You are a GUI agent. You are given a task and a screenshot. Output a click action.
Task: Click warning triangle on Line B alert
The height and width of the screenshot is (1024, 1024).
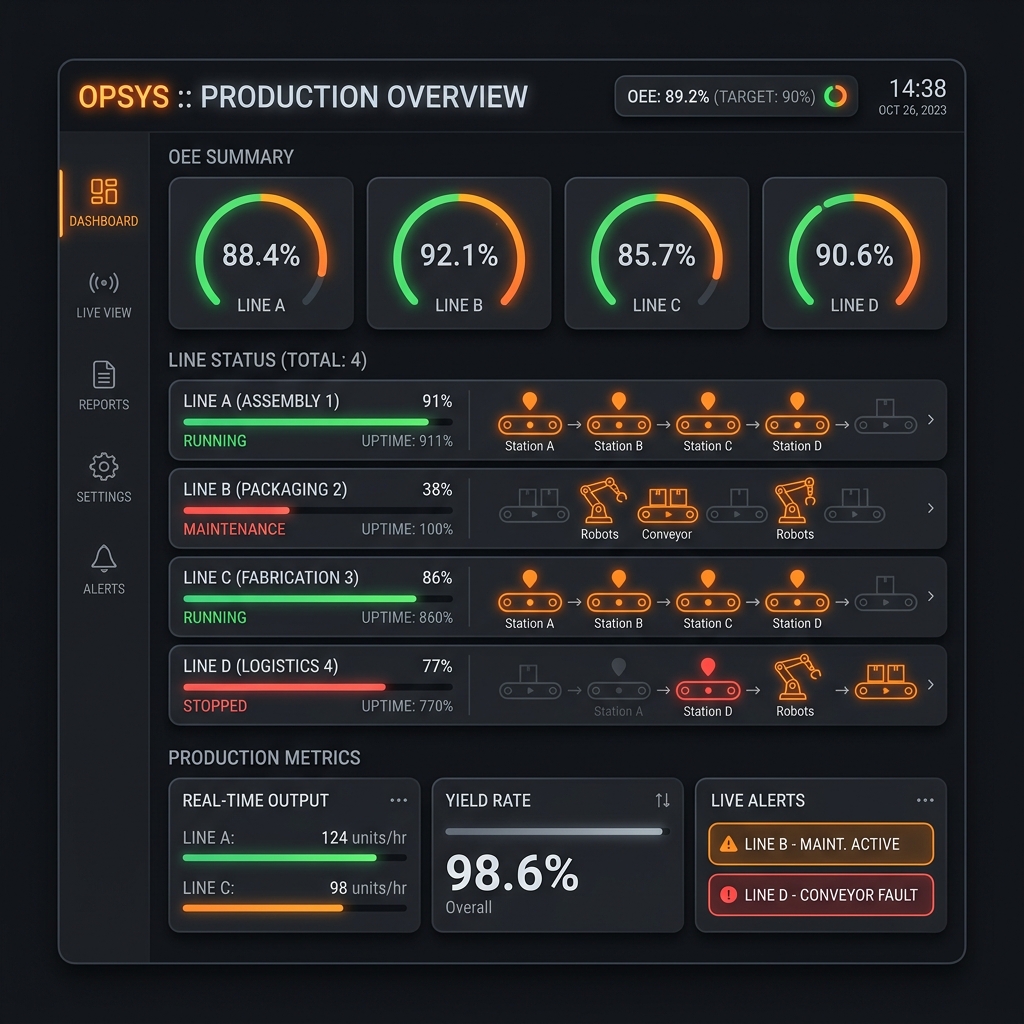[x=728, y=844]
